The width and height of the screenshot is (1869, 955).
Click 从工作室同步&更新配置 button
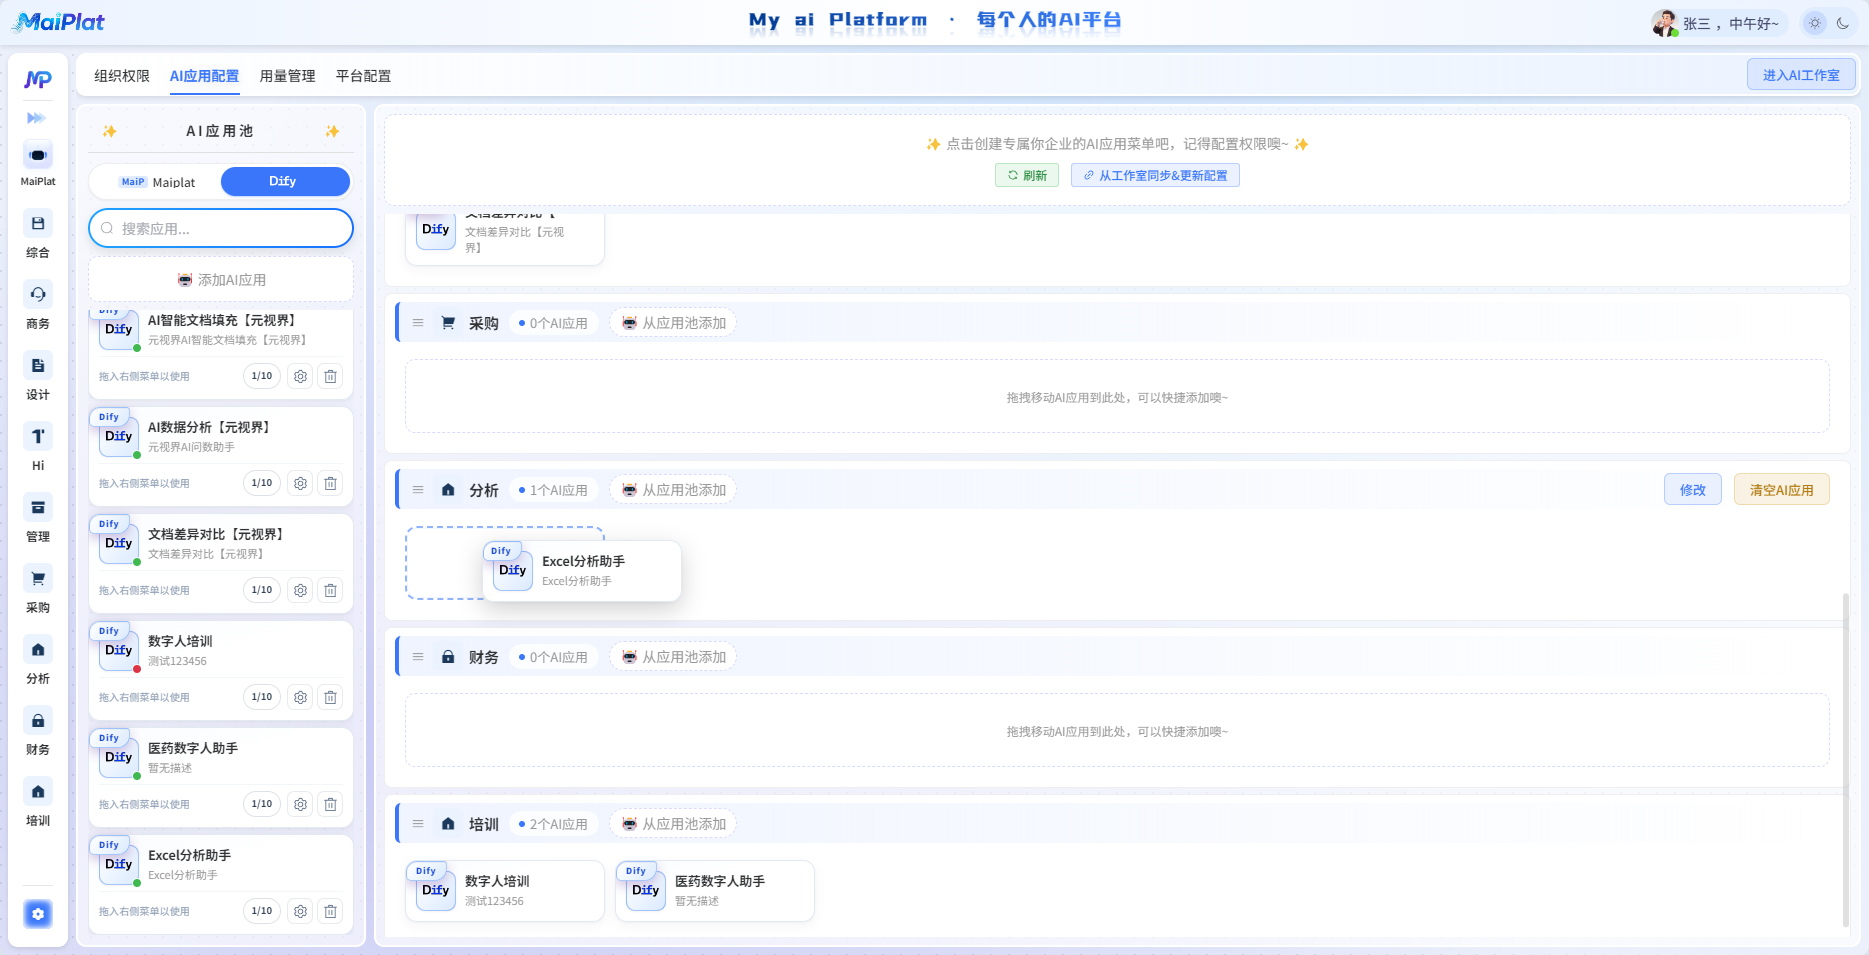tap(1155, 175)
